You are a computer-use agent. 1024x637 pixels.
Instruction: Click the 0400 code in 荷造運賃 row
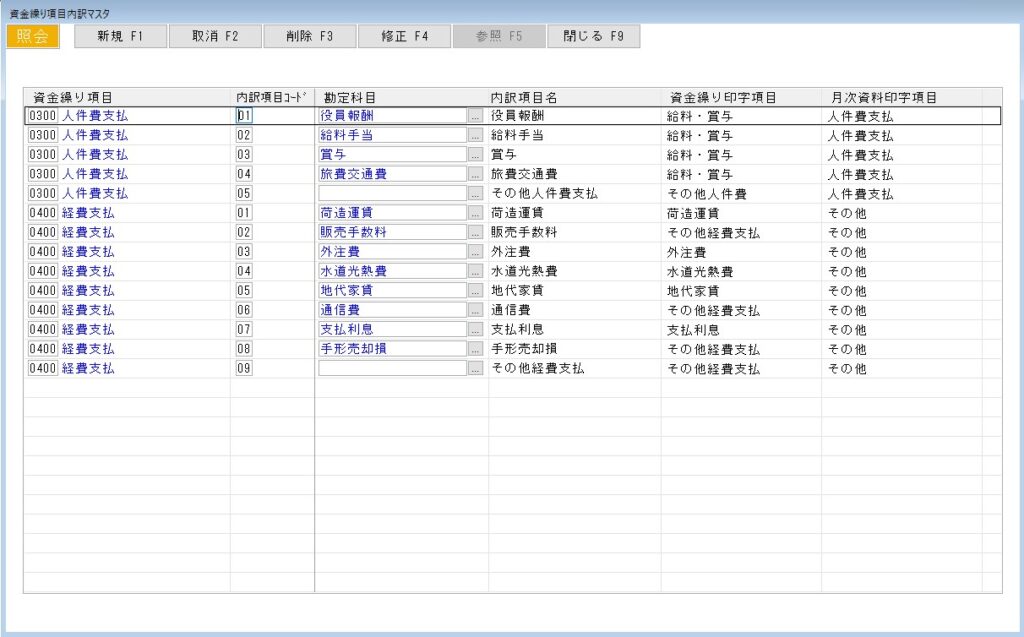click(x=42, y=213)
